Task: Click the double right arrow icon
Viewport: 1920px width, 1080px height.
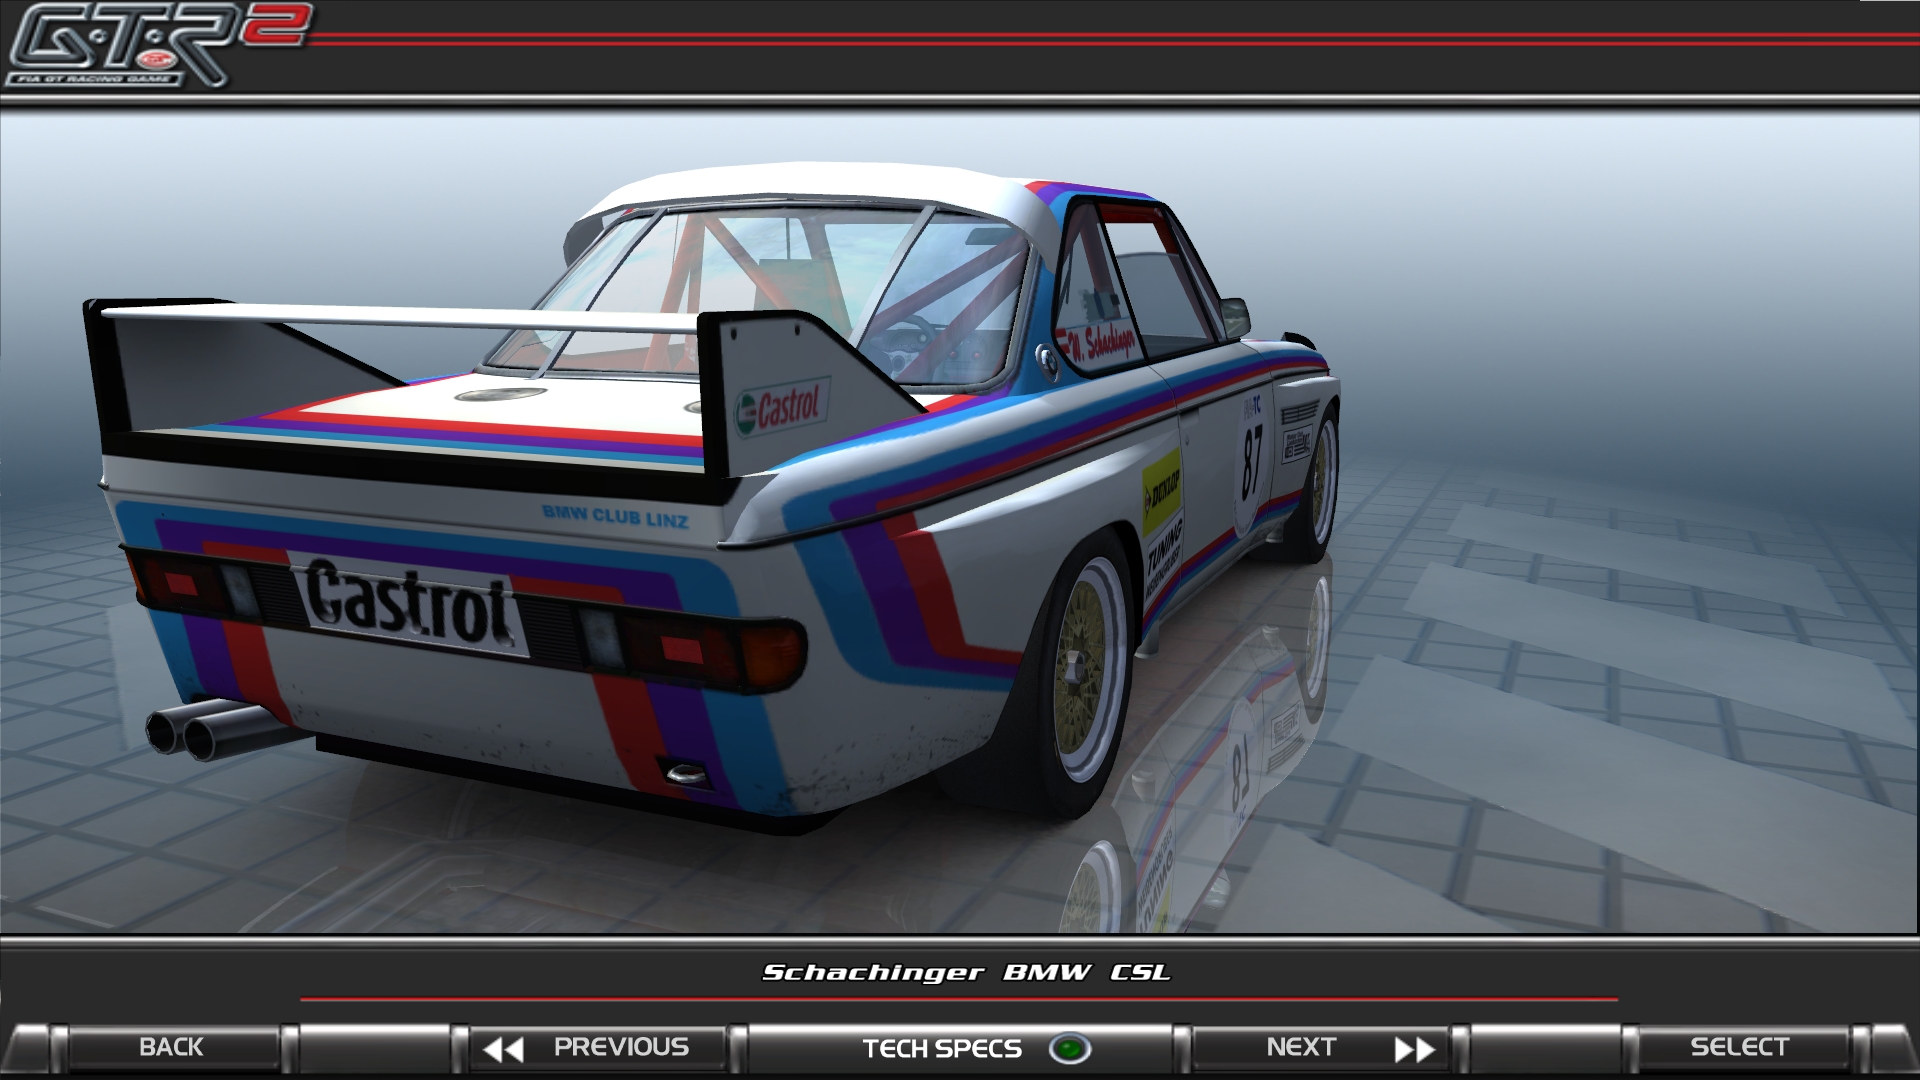Action: [1415, 1049]
